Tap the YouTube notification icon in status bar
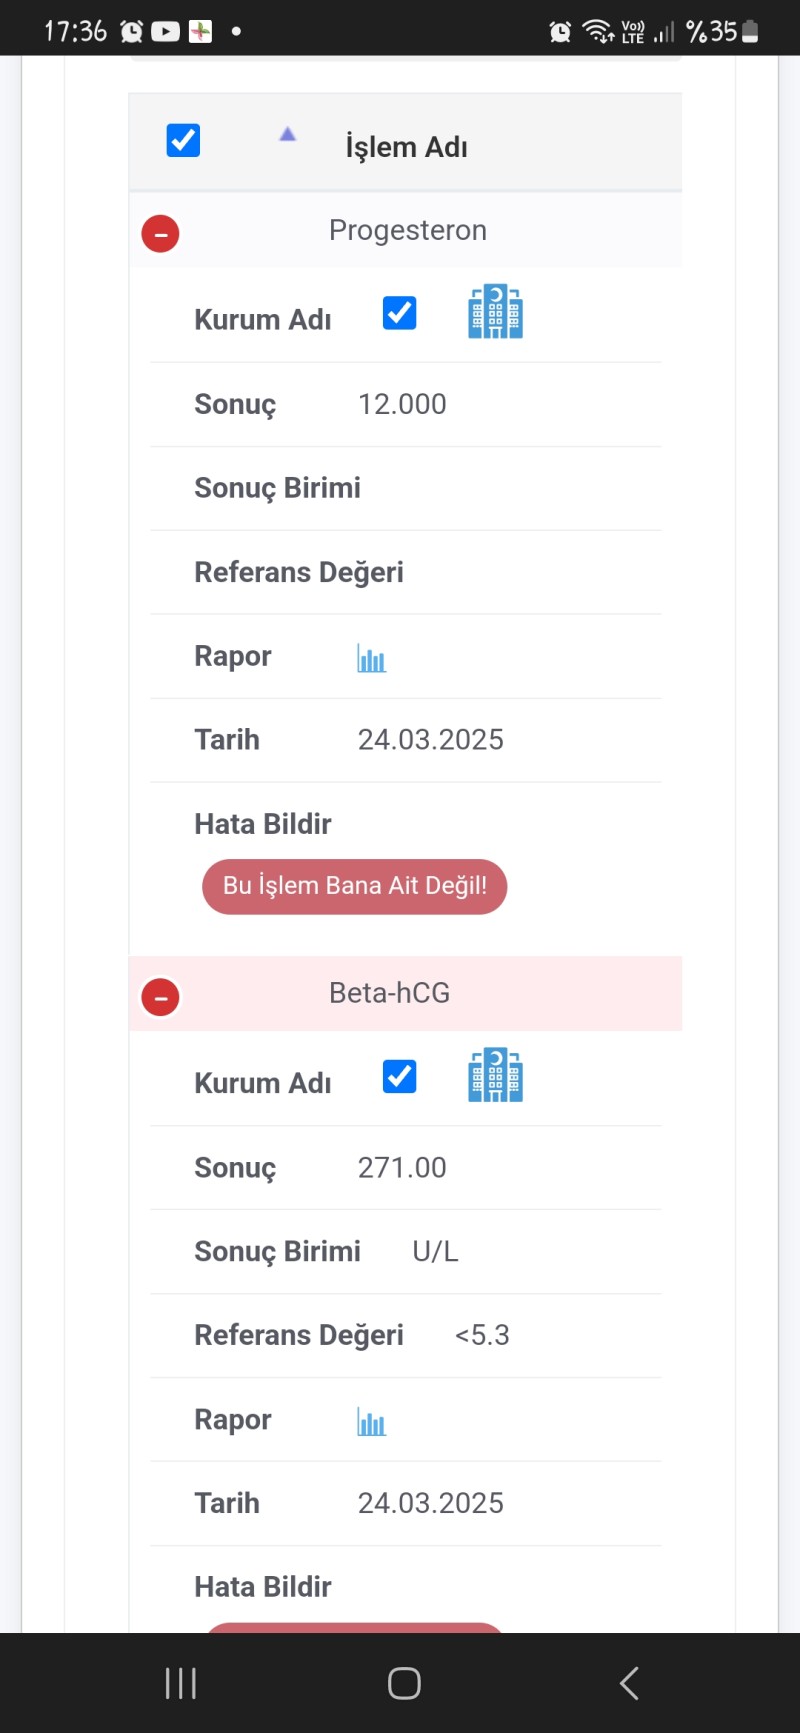This screenshot has width=800, height=1733. (x=165, y=31)
